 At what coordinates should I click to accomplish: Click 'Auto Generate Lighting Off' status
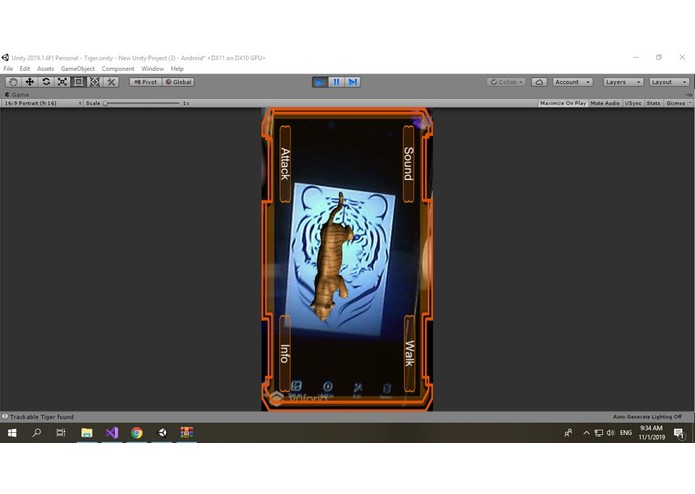[647, 416]
